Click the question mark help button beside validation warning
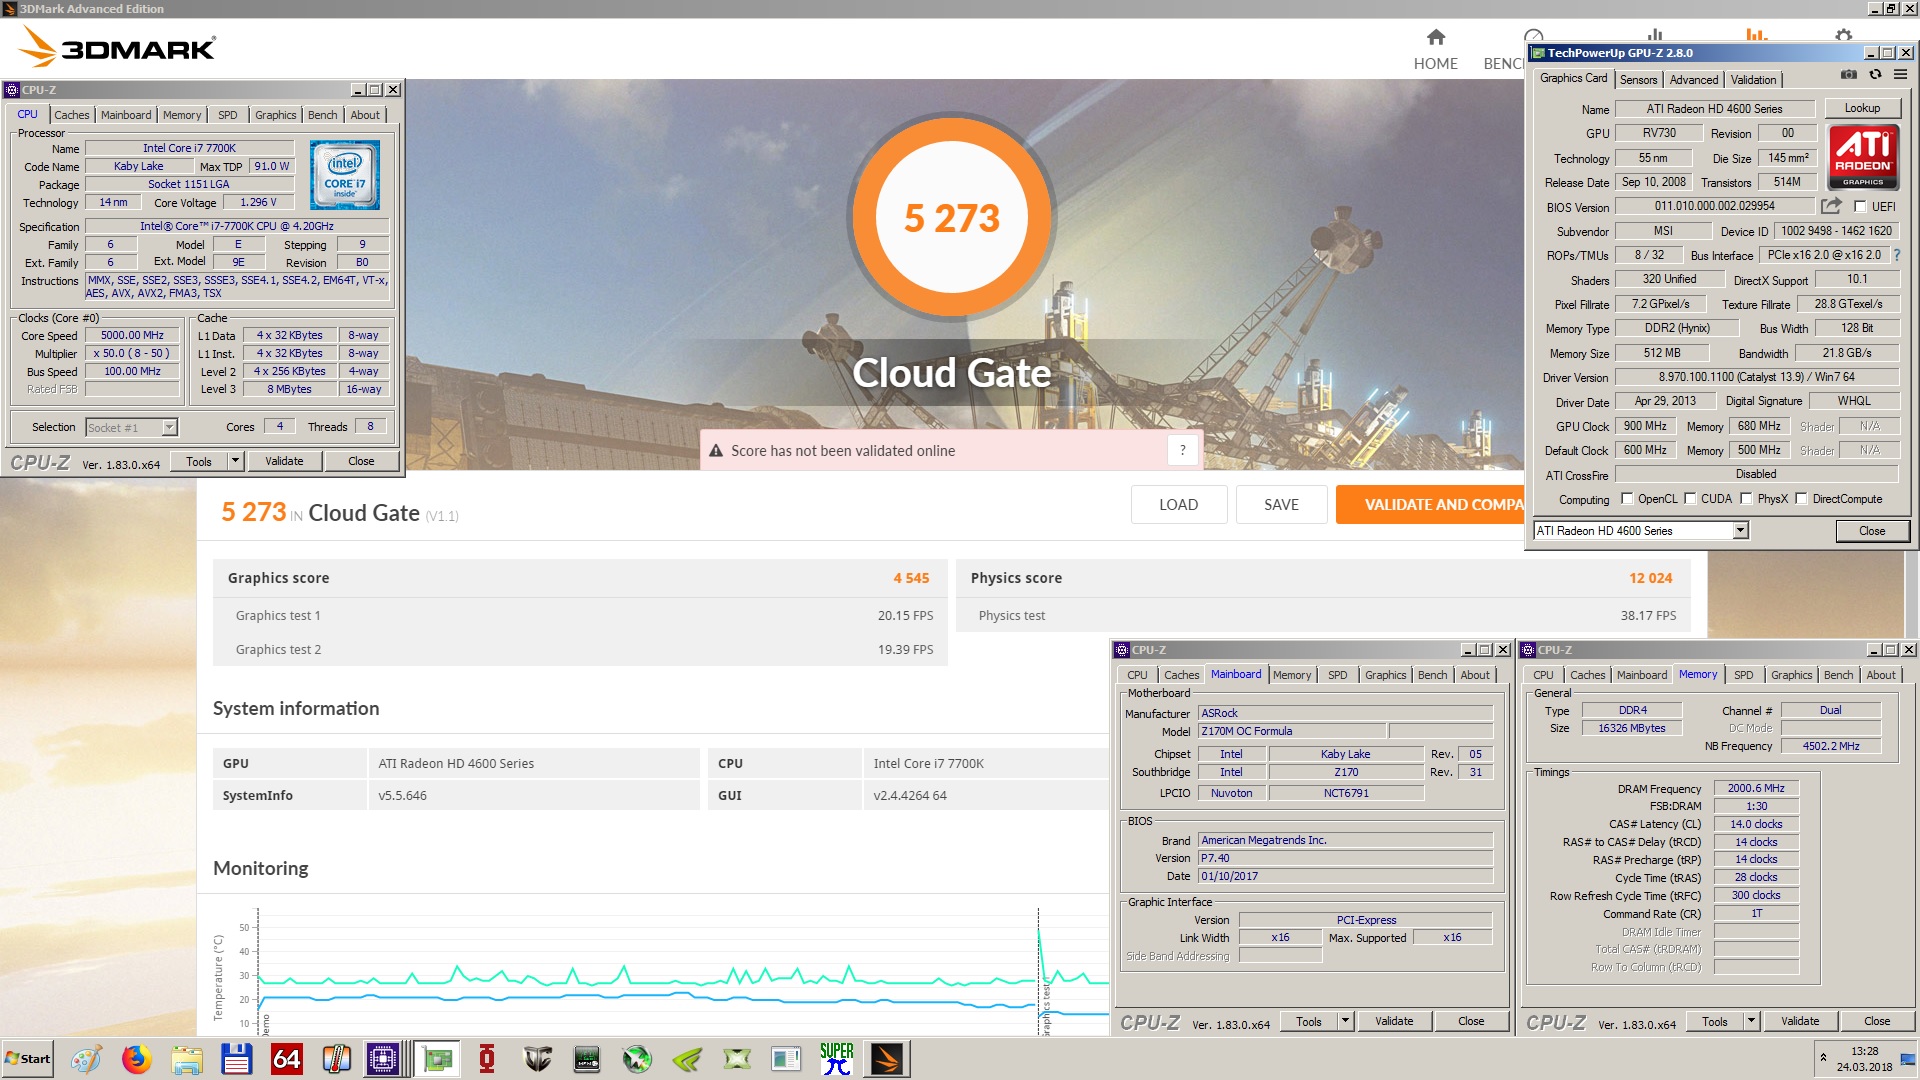This screenshot has height=1080, width=1920. (x=1182, y=450)
